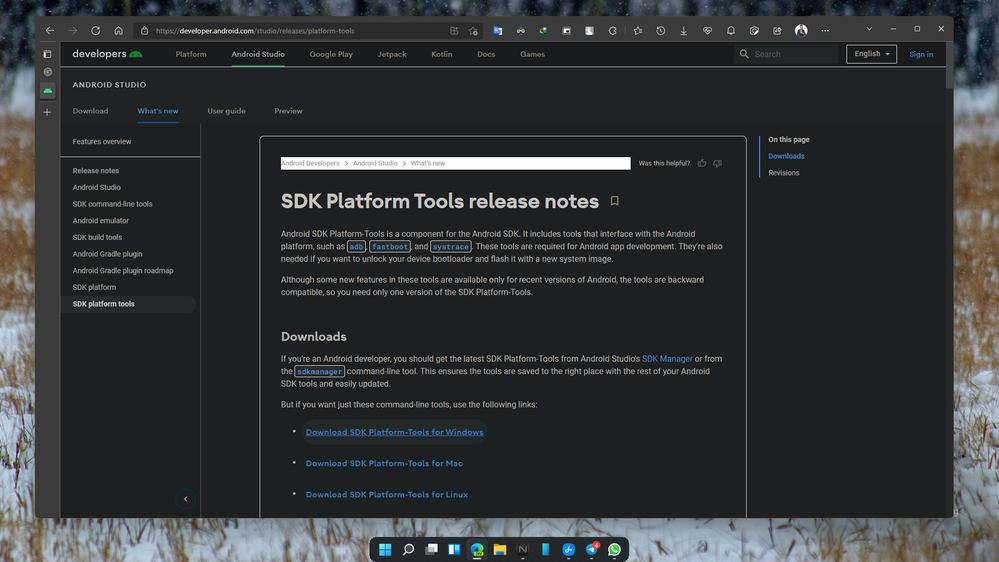Download SDK Platform-Tools for Mac
This screenshot has height=562, width=999.
(x=384, y=463)
